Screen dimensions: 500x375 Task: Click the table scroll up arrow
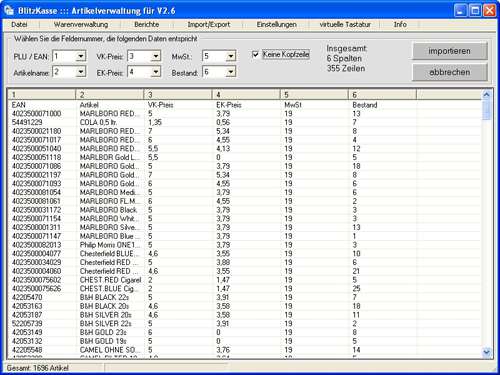coord(486,95)
